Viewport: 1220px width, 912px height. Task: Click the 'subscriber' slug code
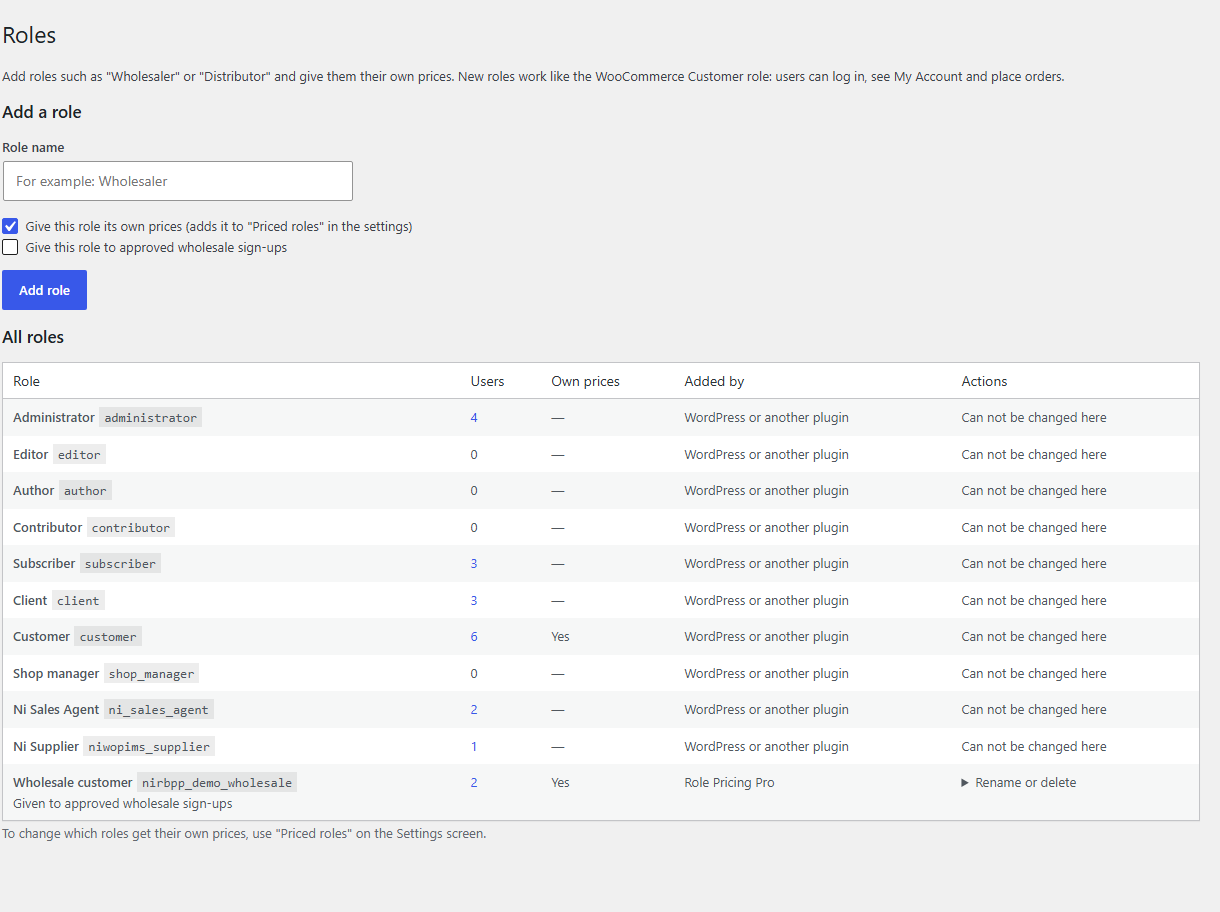pyautogui.click(x=120, y=564)
